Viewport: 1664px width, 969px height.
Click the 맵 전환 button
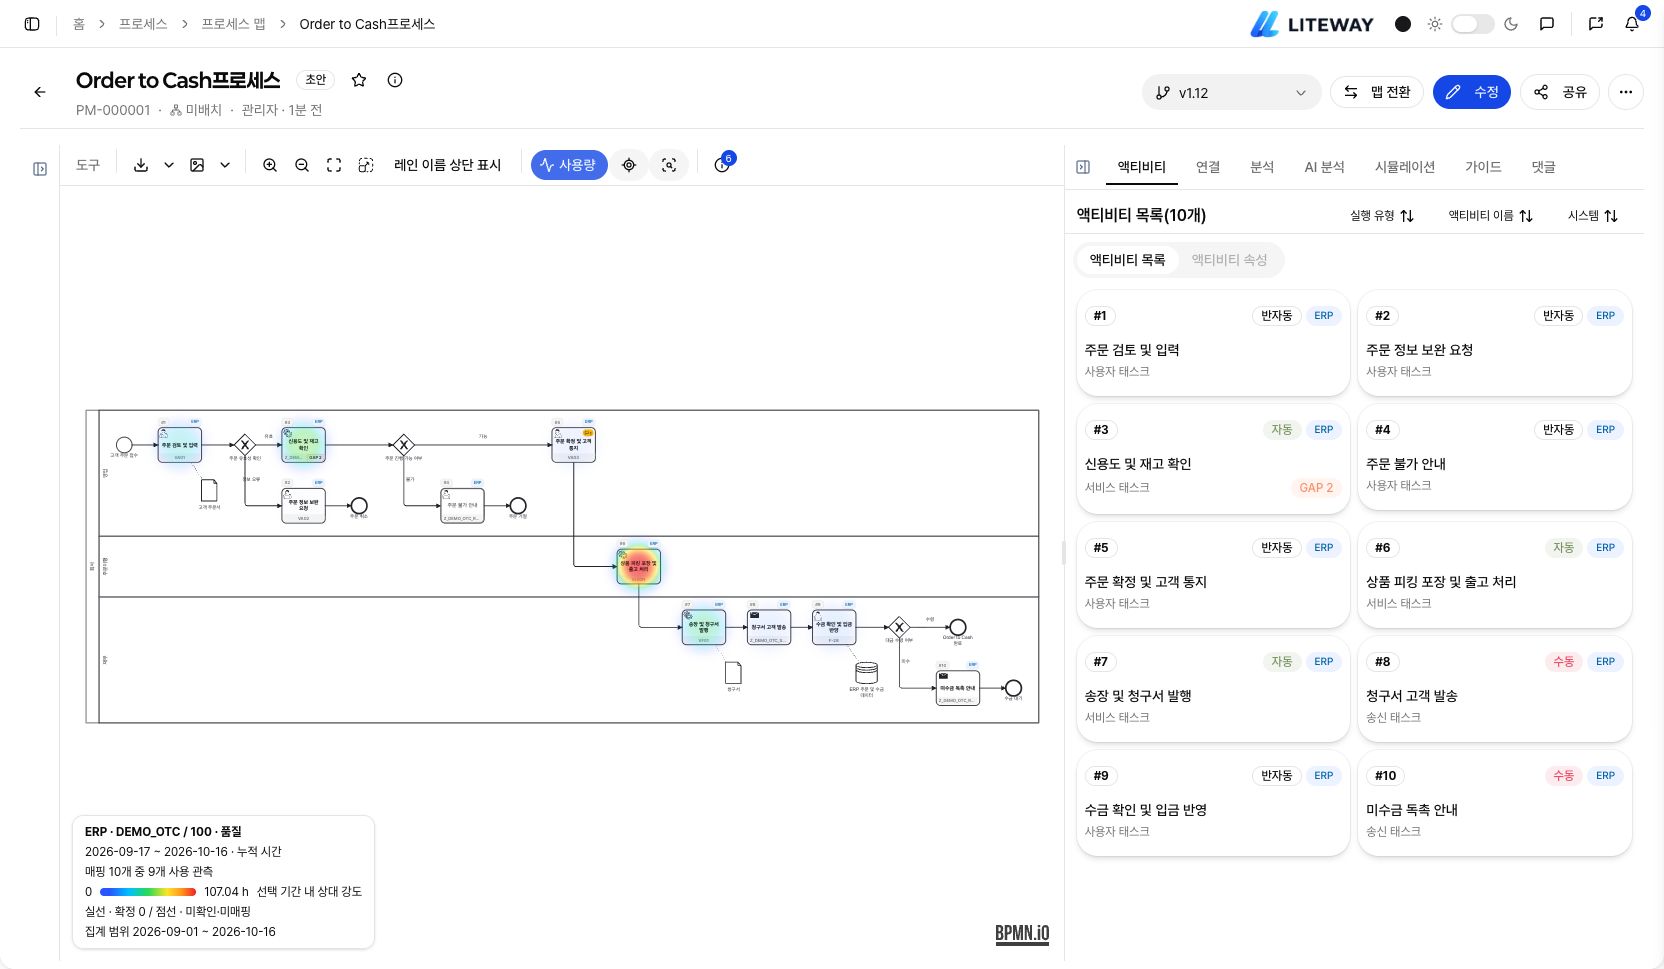(x=1377, y=92)
